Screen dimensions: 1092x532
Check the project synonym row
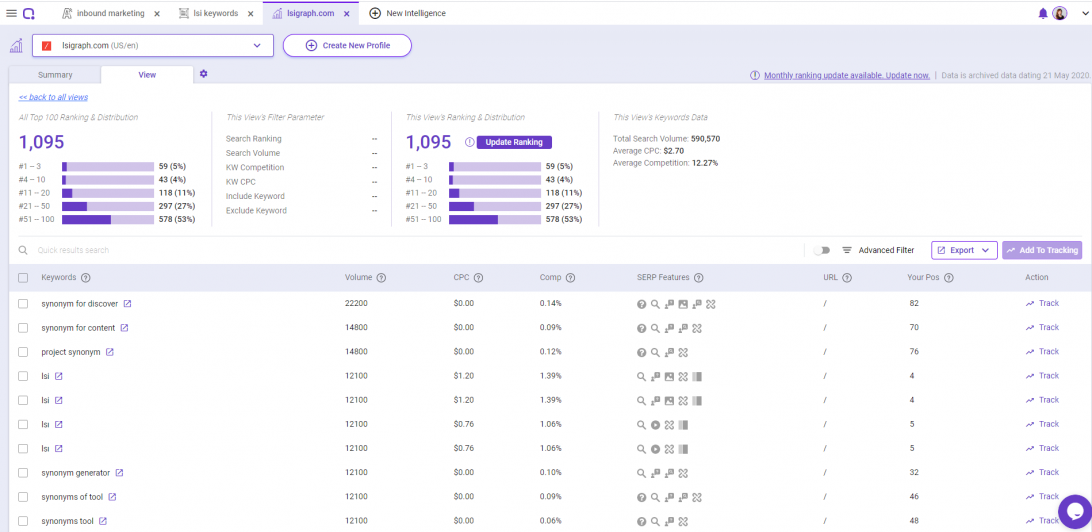click(24, 352)
